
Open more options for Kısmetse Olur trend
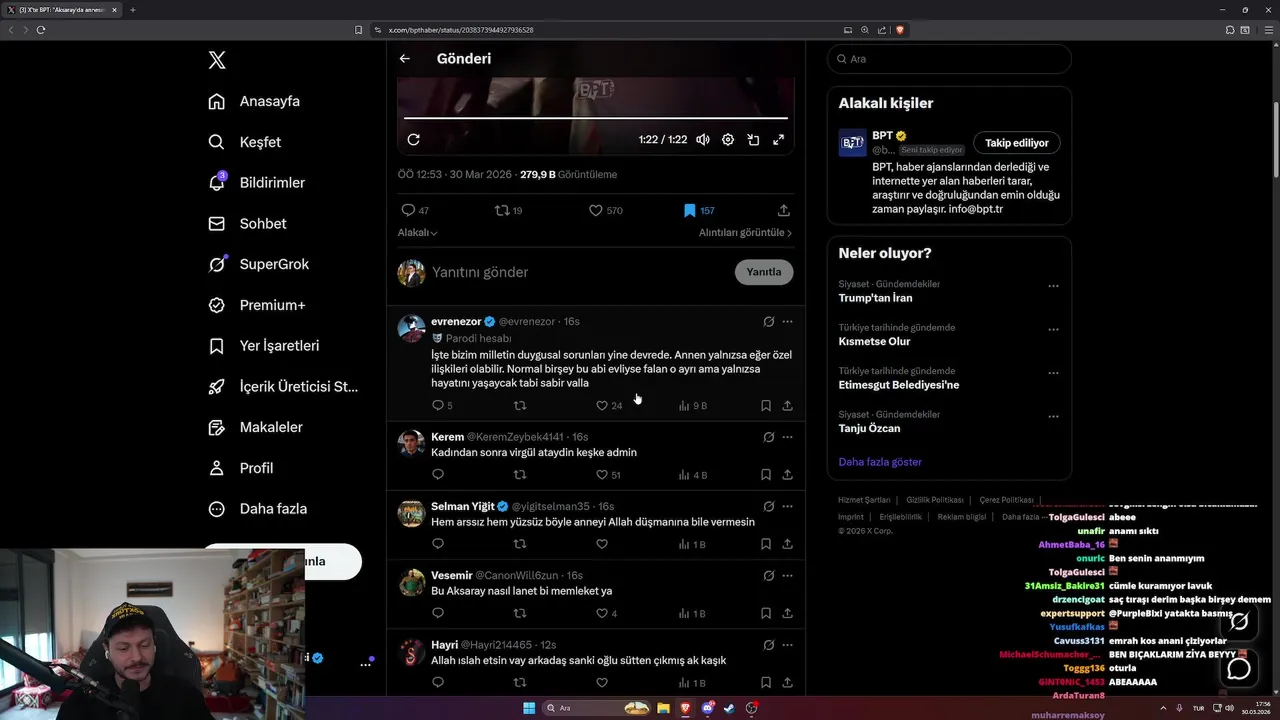click(x=1053, y=329)
